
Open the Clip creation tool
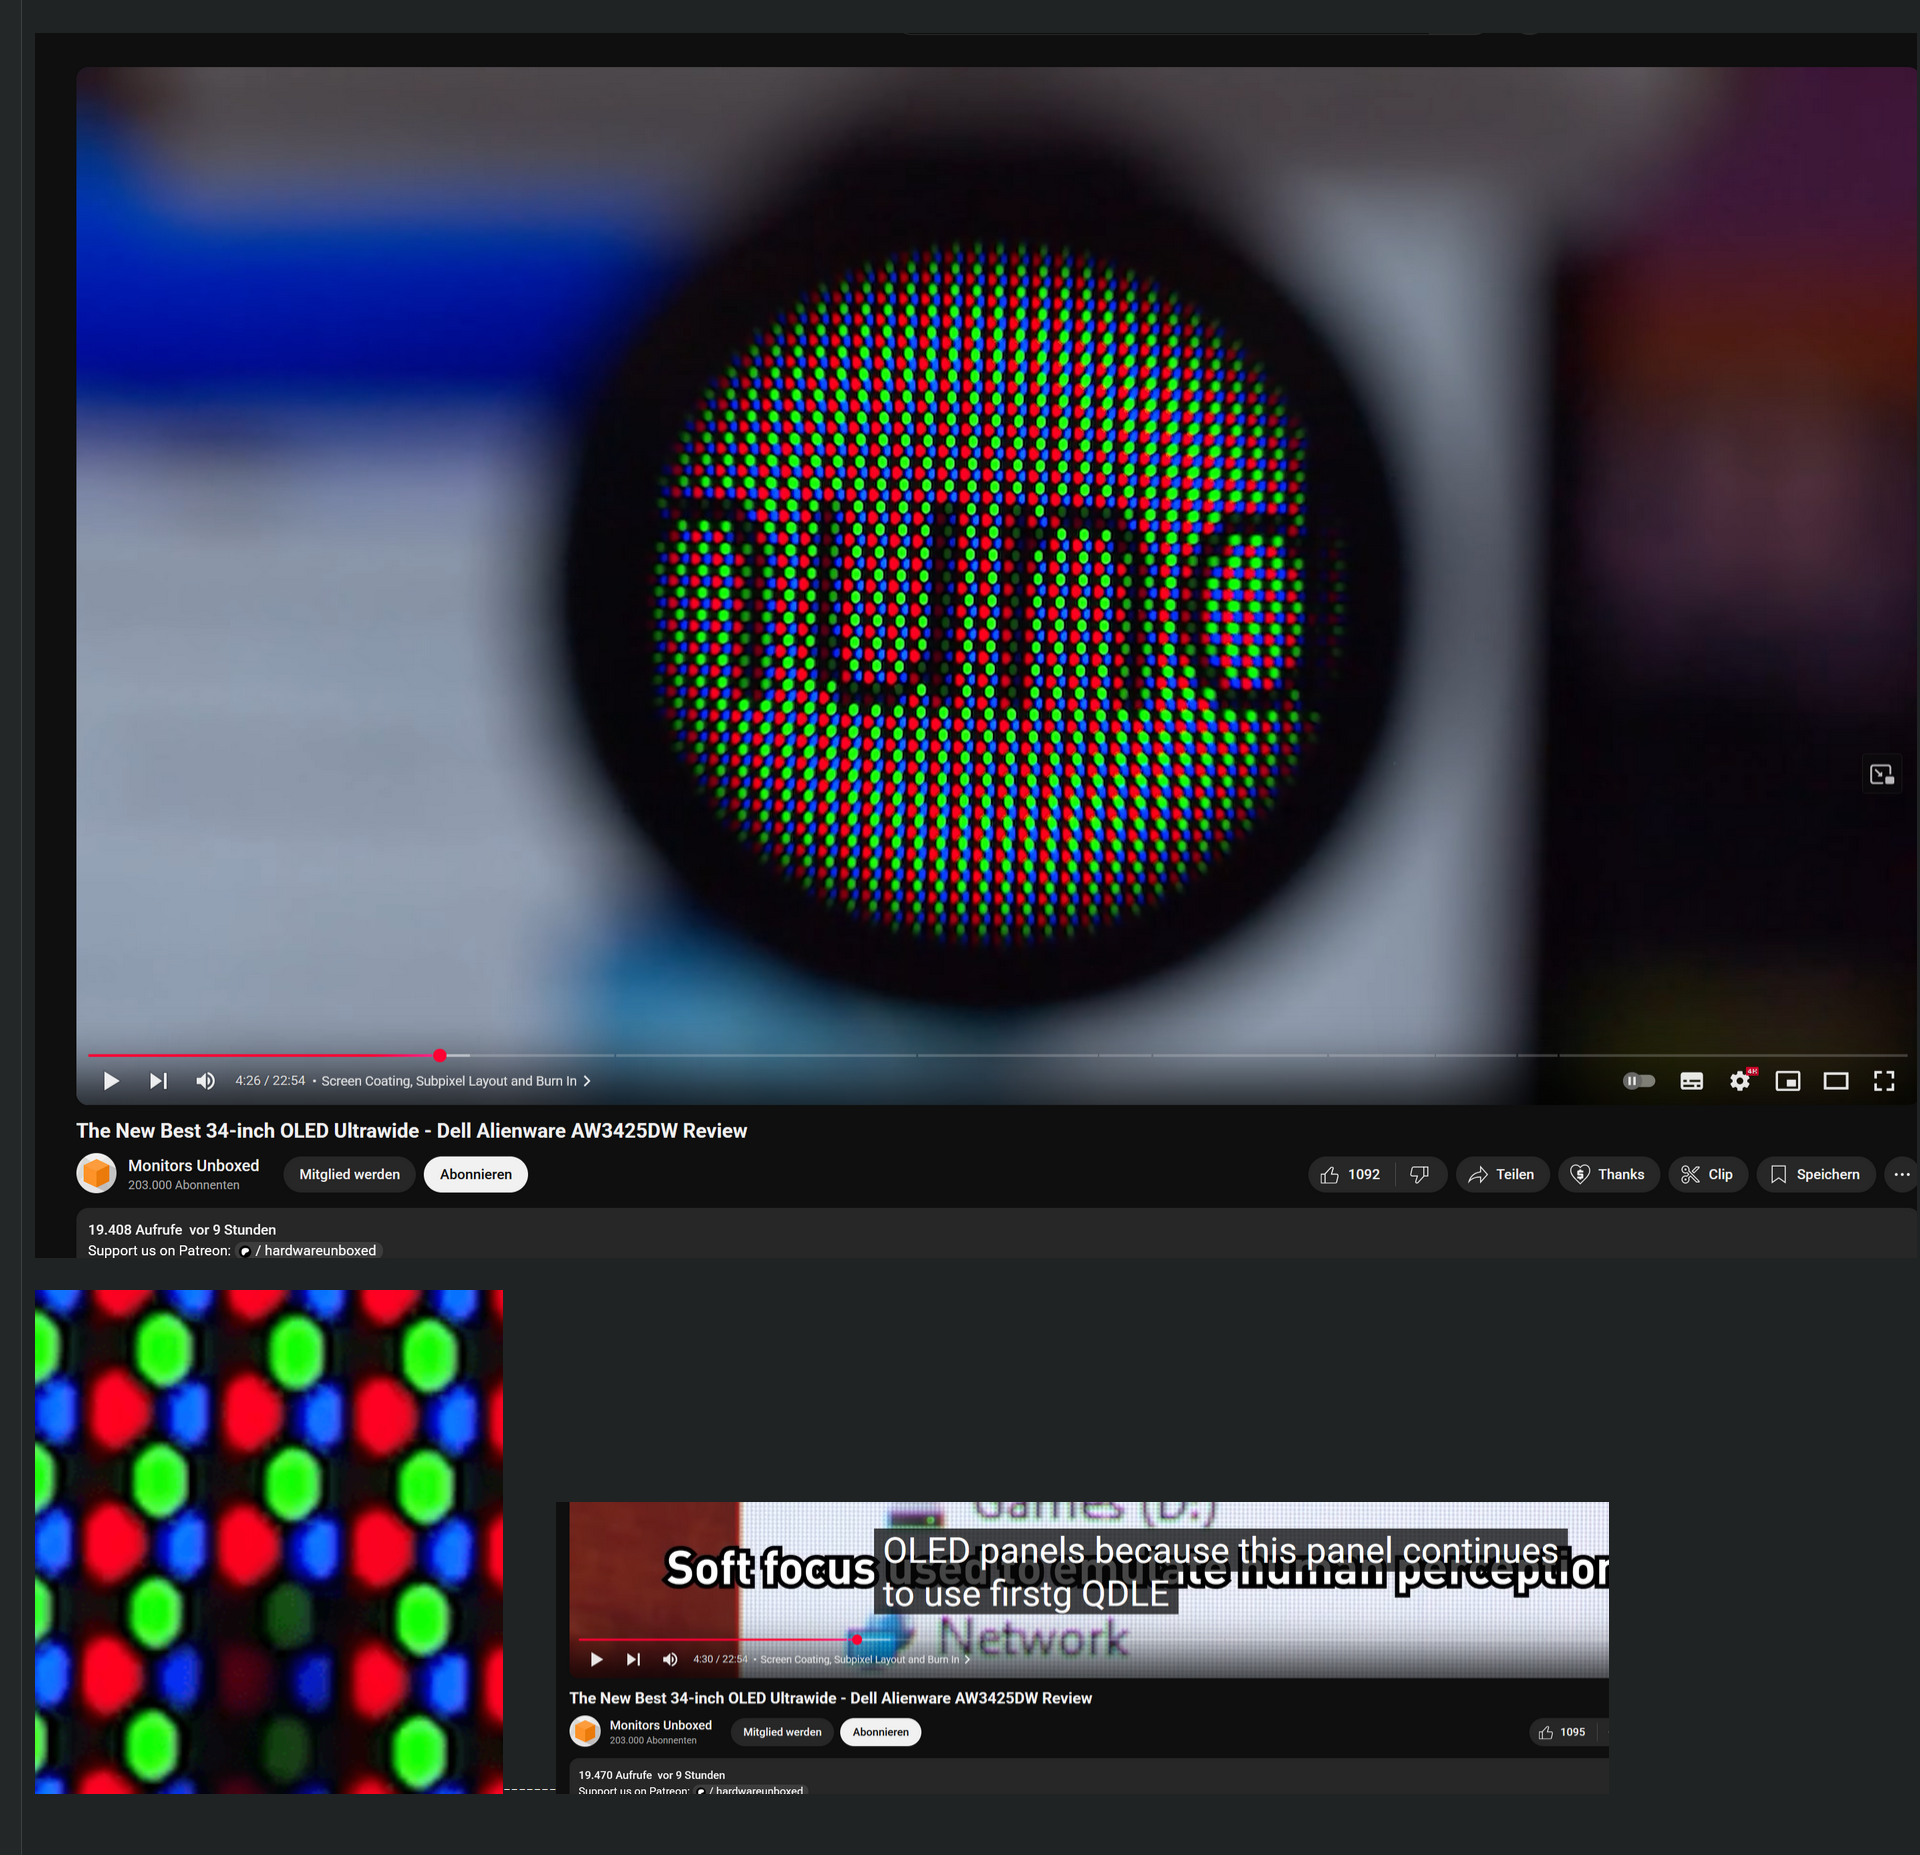coord(1708,1174)
